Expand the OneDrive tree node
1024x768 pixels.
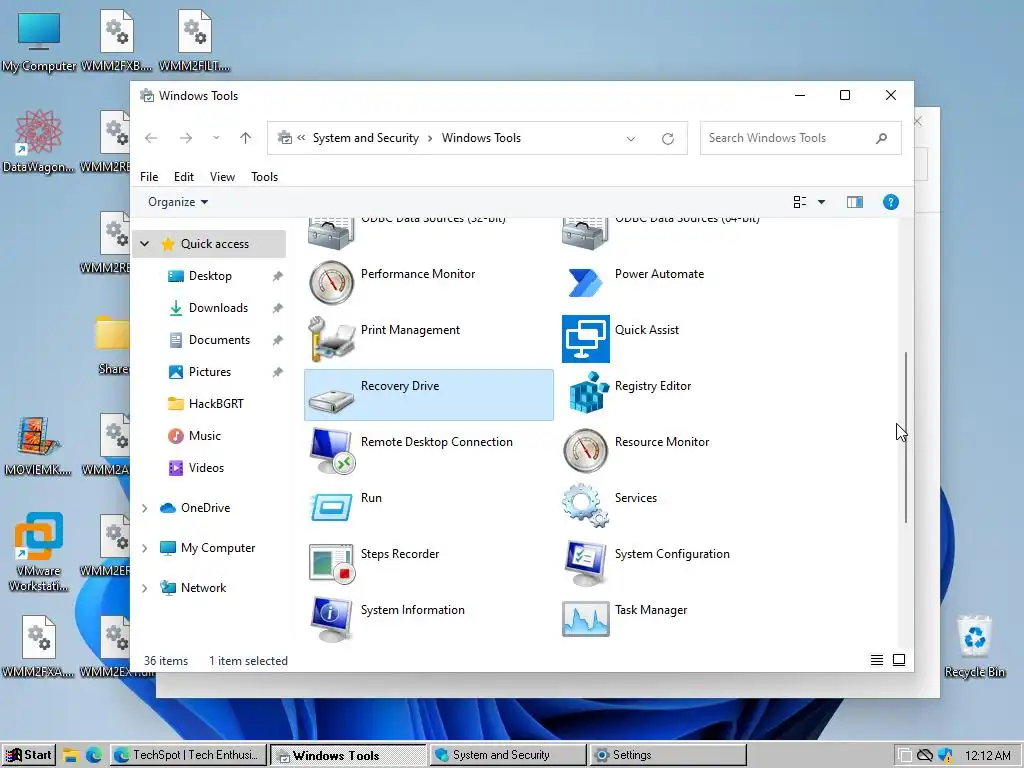click(x=145, y=508)
